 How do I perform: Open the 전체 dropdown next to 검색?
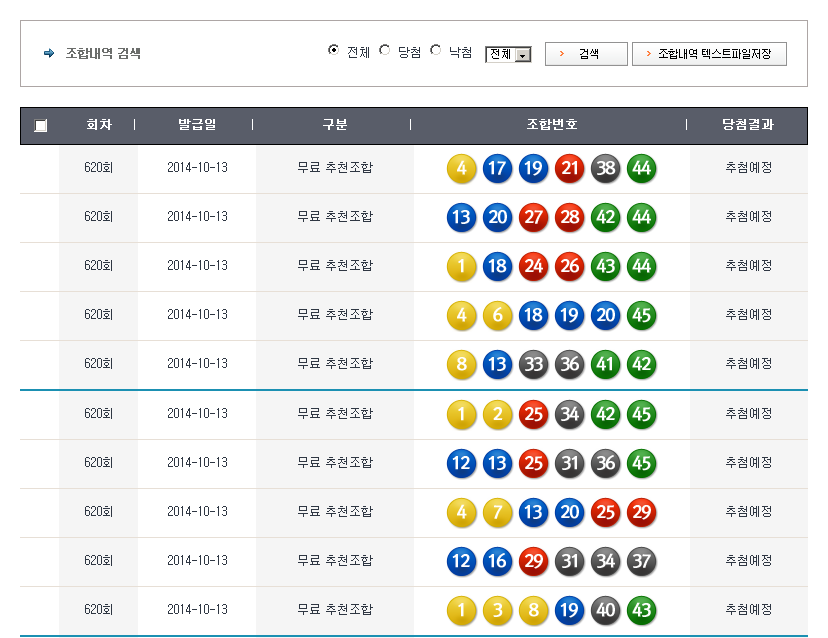pyautogui.click(x=508, y=55)
